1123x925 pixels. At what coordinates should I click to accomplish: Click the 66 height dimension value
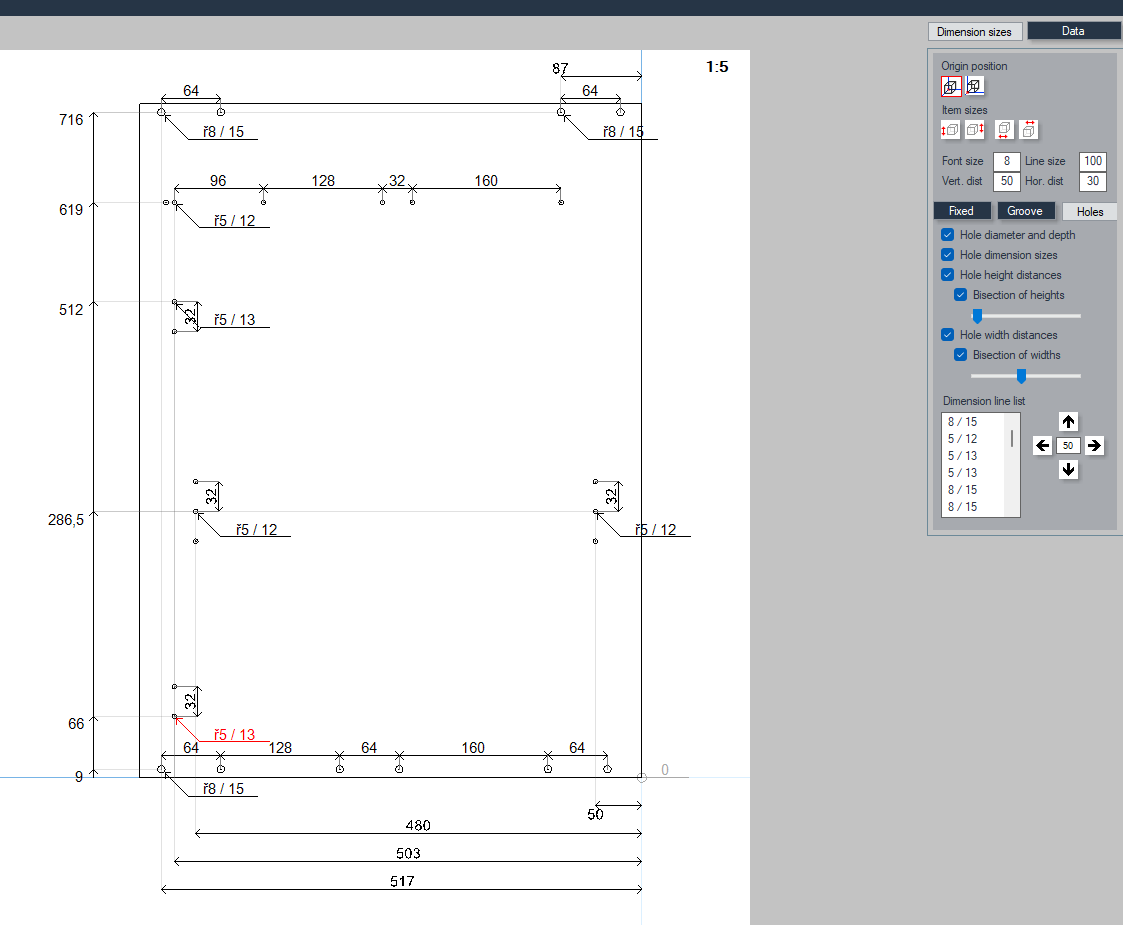76,724
